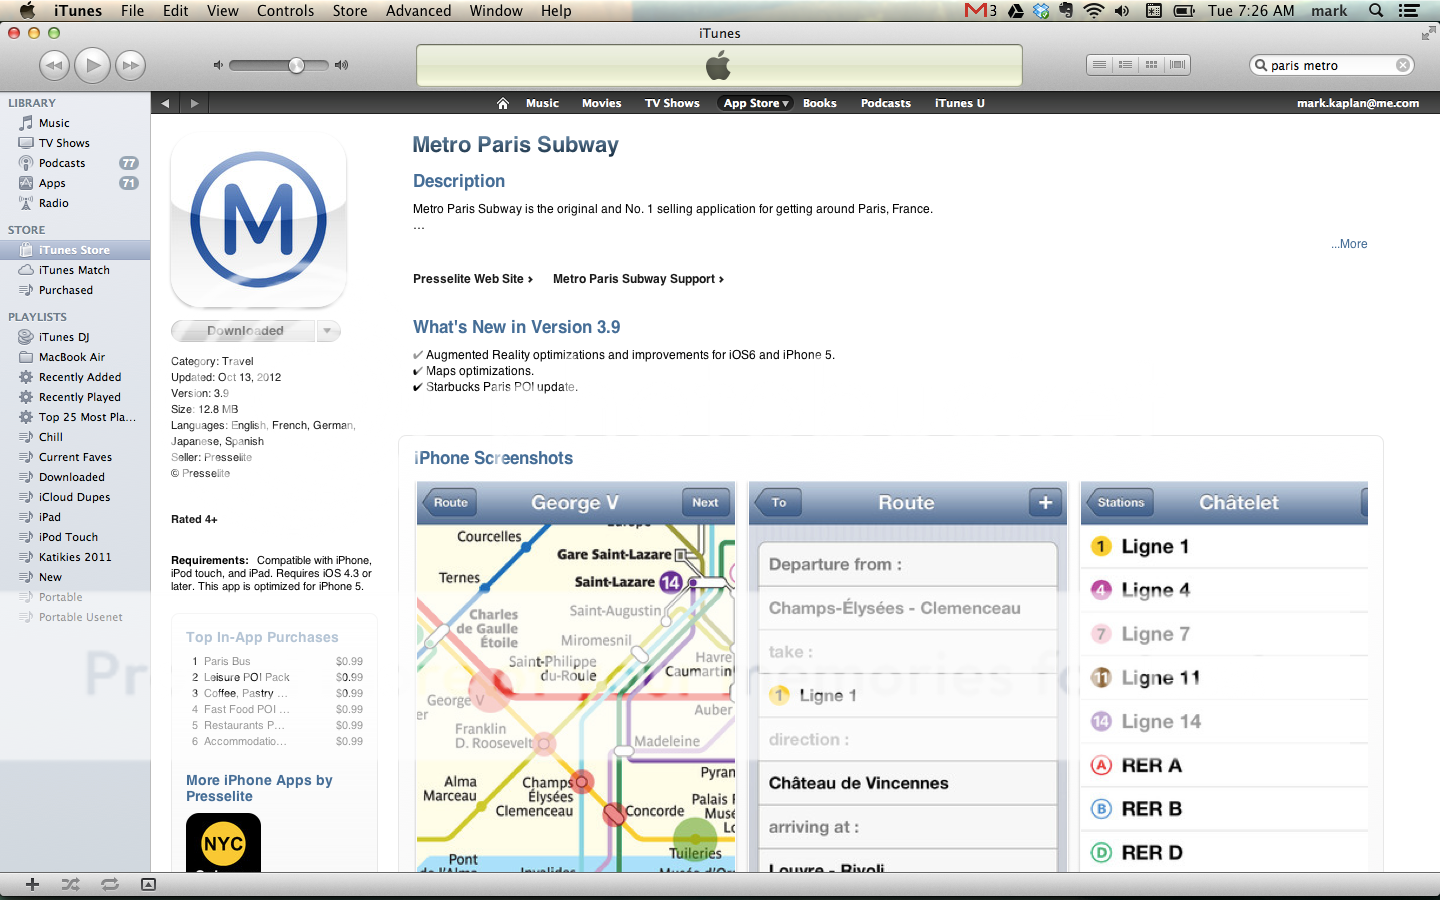Toggle shuffle playback

70,884
